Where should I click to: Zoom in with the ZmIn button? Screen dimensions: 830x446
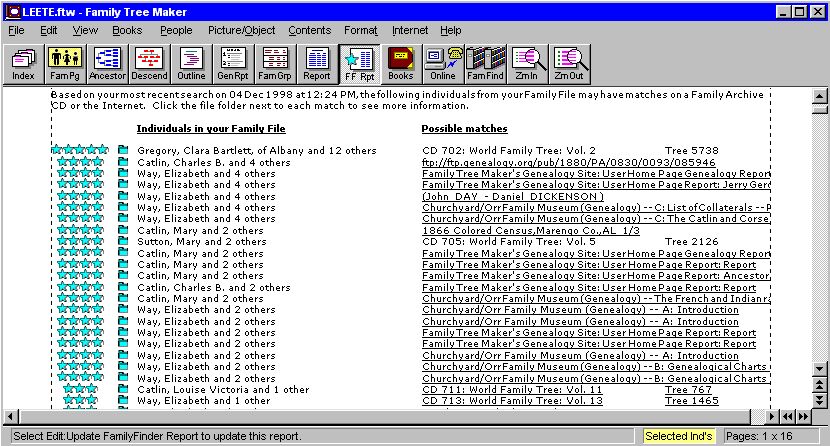pyautogui.click(x=527, y=64)
